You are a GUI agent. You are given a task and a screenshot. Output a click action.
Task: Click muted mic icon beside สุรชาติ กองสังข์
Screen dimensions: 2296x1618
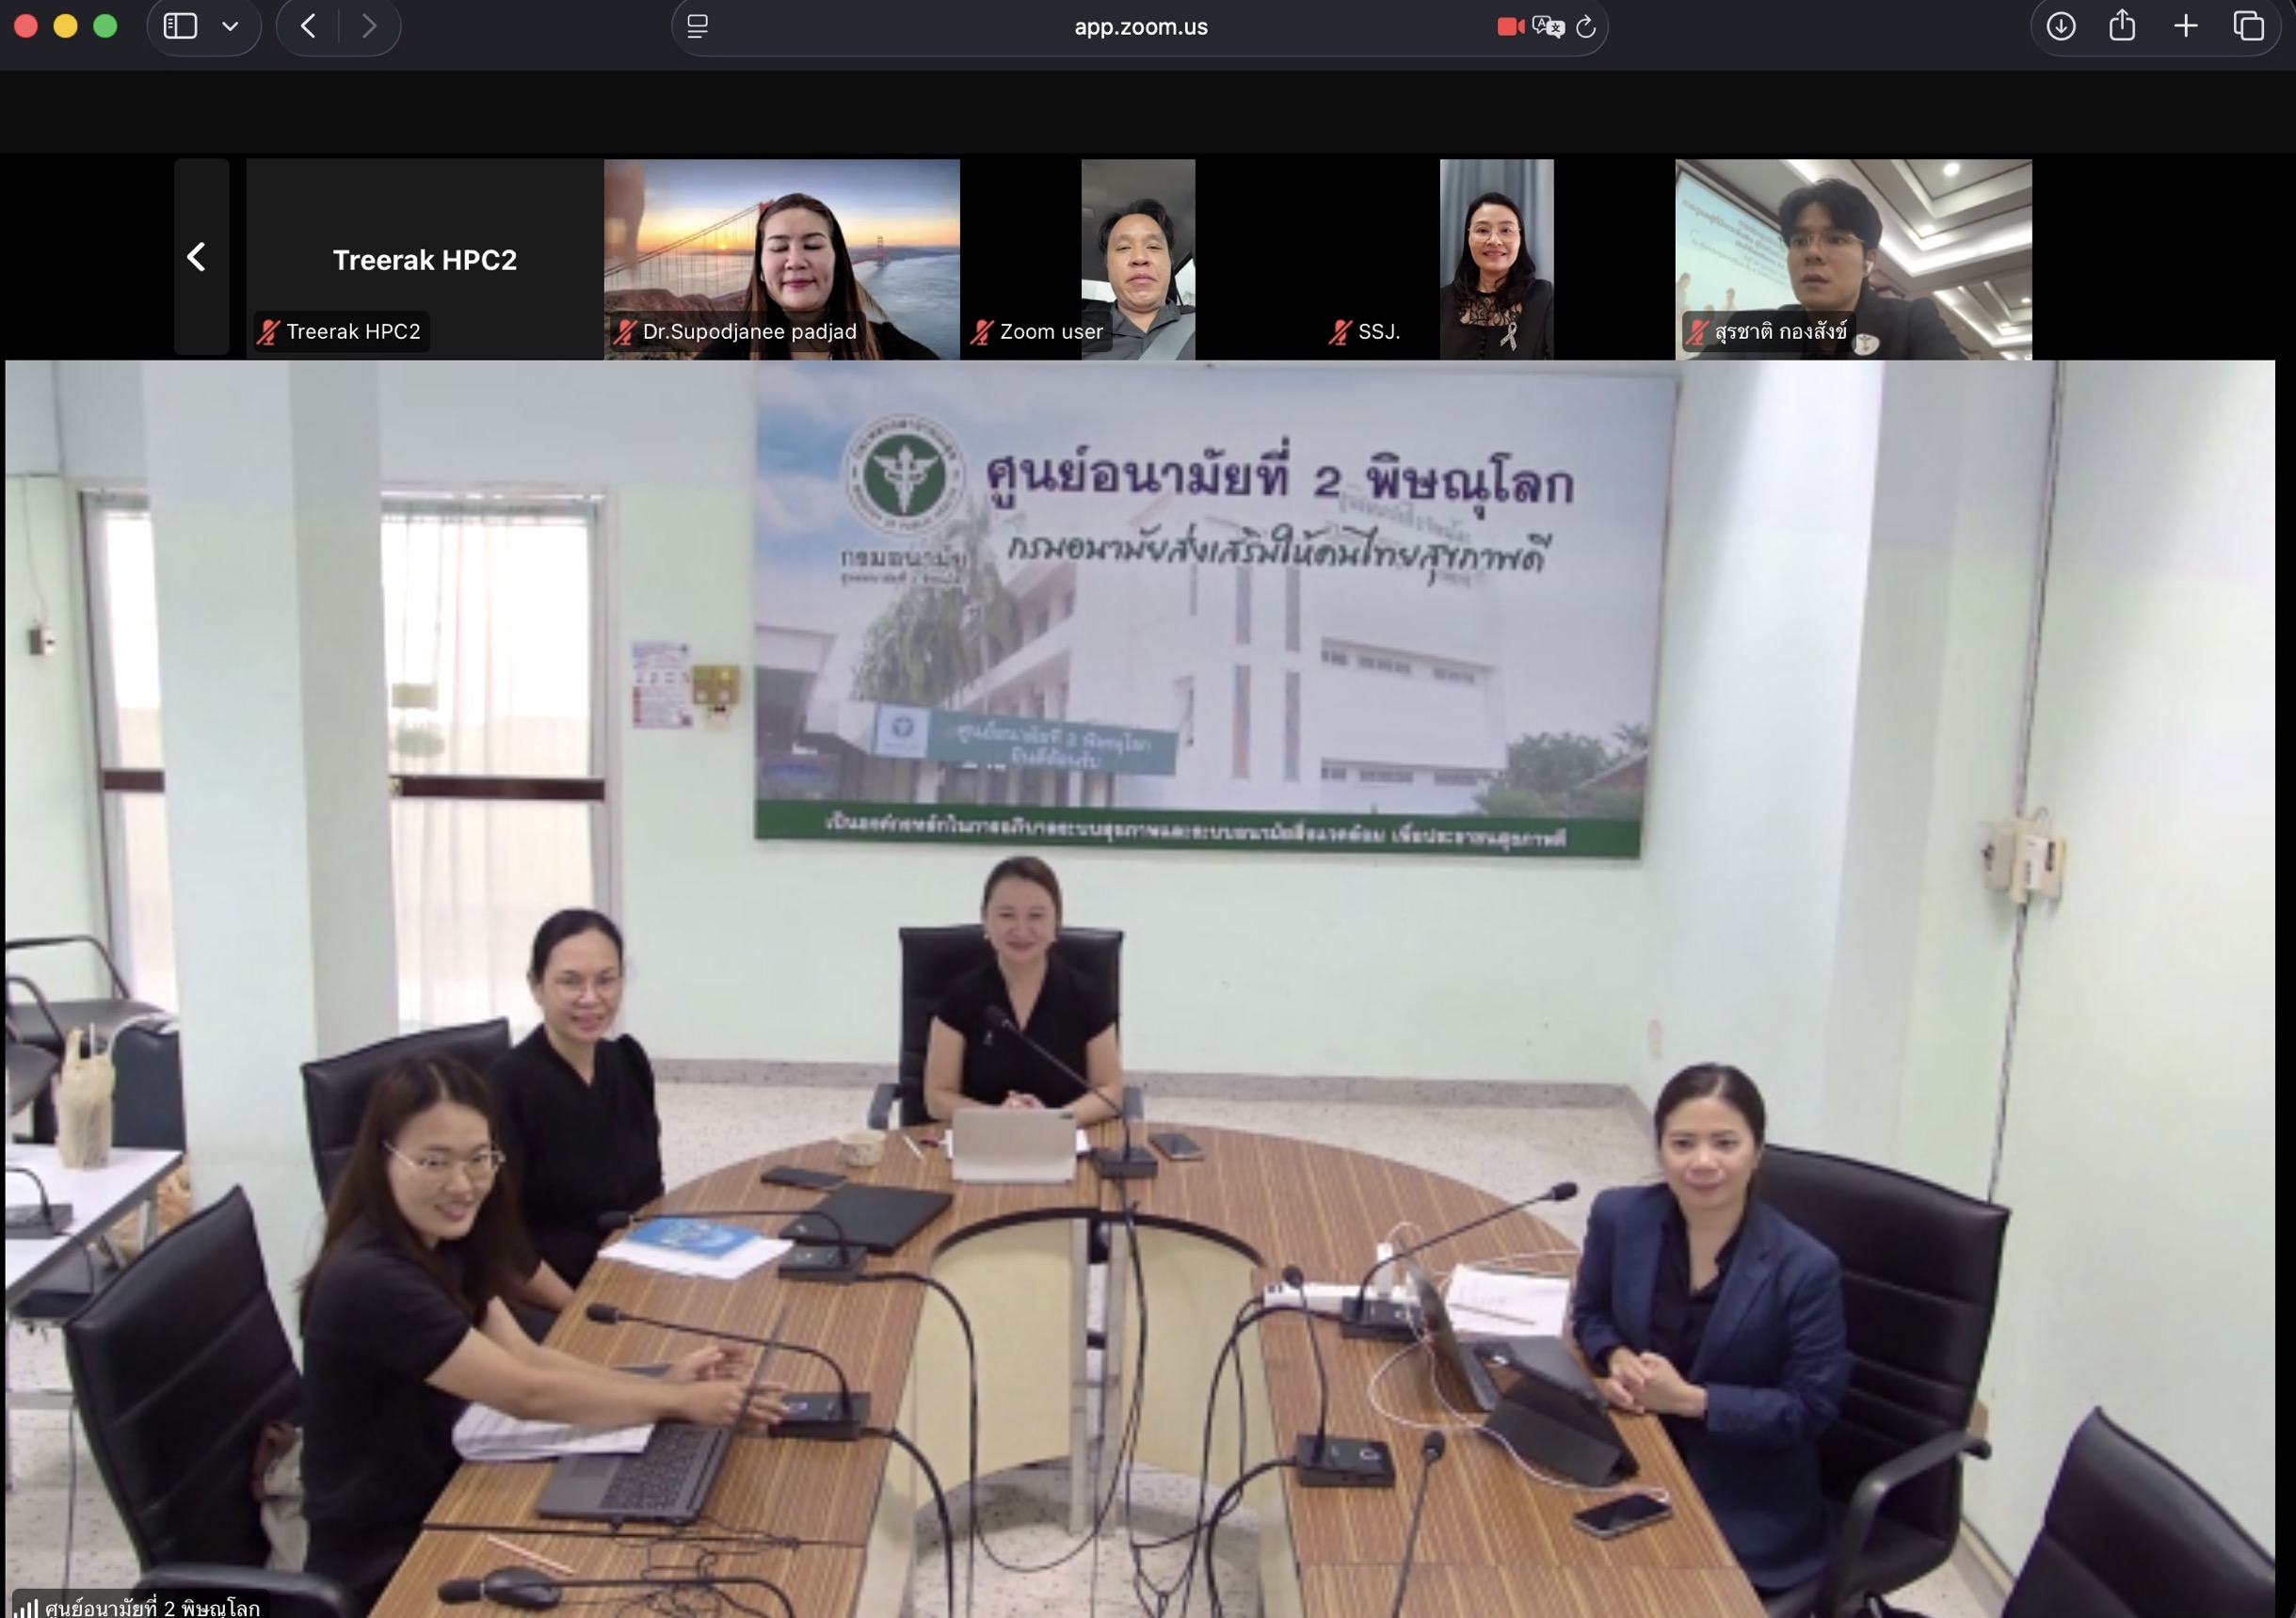click(1697, 332)
